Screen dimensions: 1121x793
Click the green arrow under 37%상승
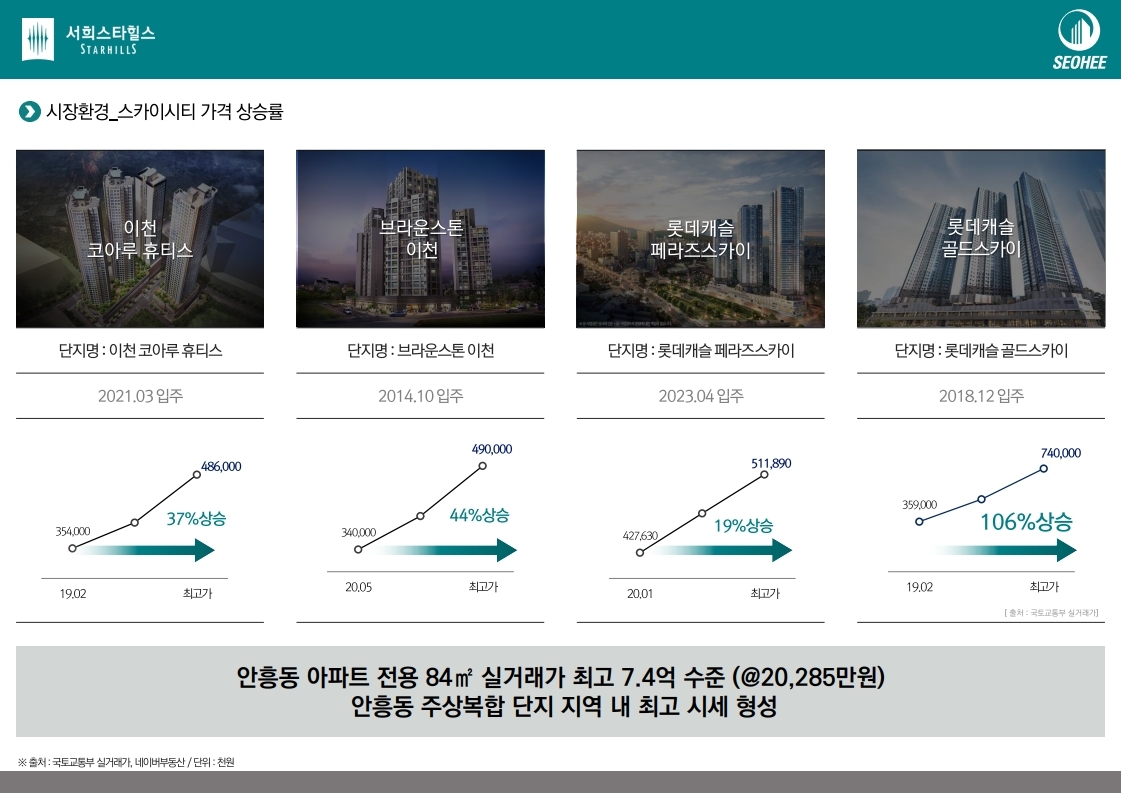click(x=149, y=550)
